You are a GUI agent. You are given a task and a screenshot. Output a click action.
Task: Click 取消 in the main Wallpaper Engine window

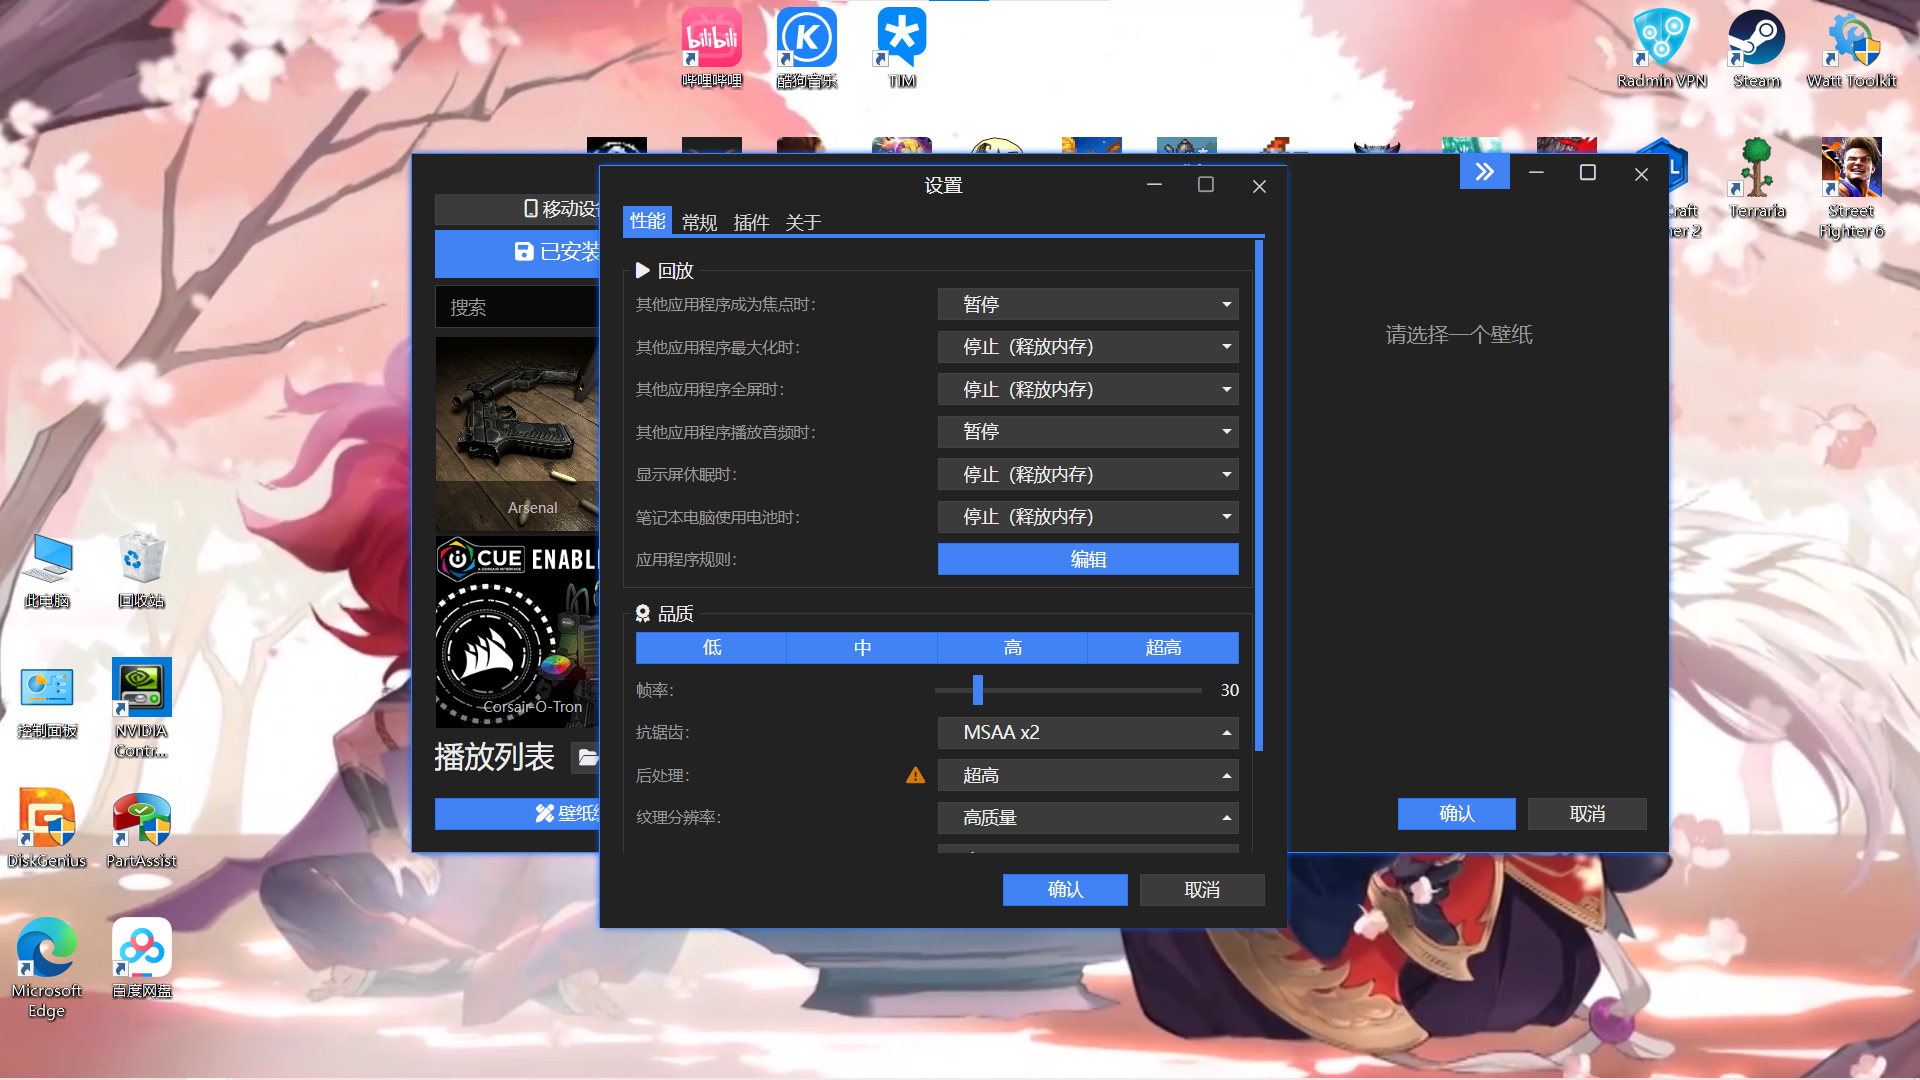point(1587,814)
